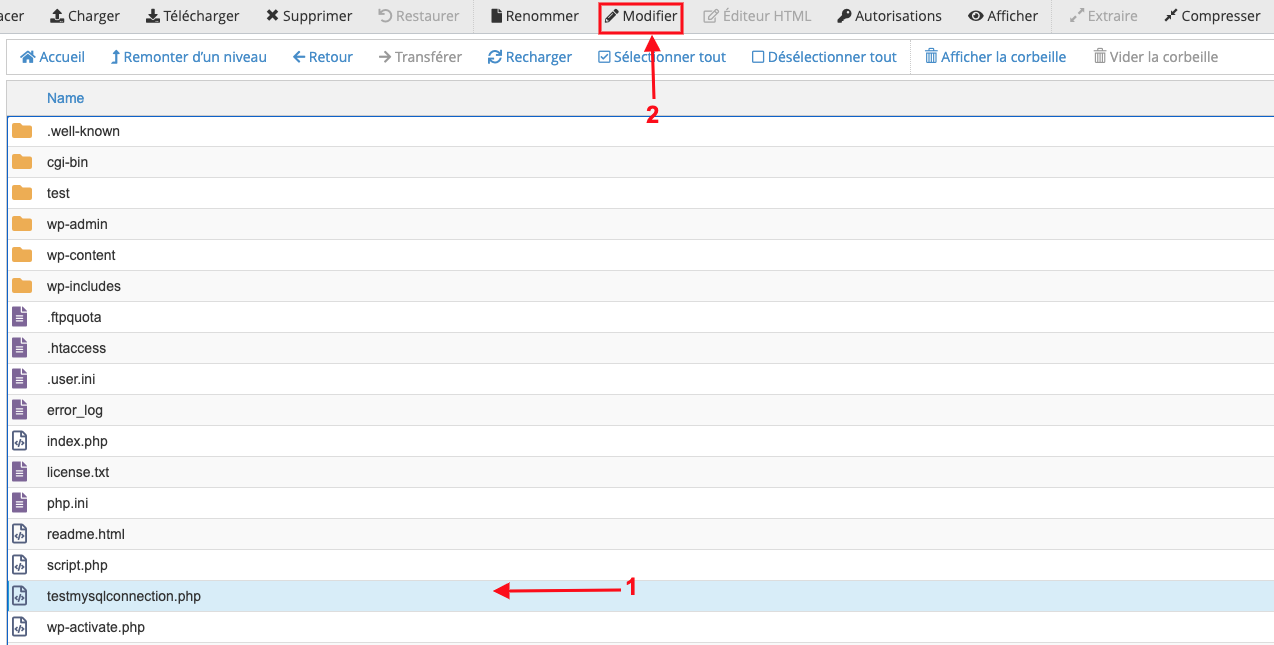Select the .htaccess file row
This screenshot has width=1274, height=645.
point(76,348)
